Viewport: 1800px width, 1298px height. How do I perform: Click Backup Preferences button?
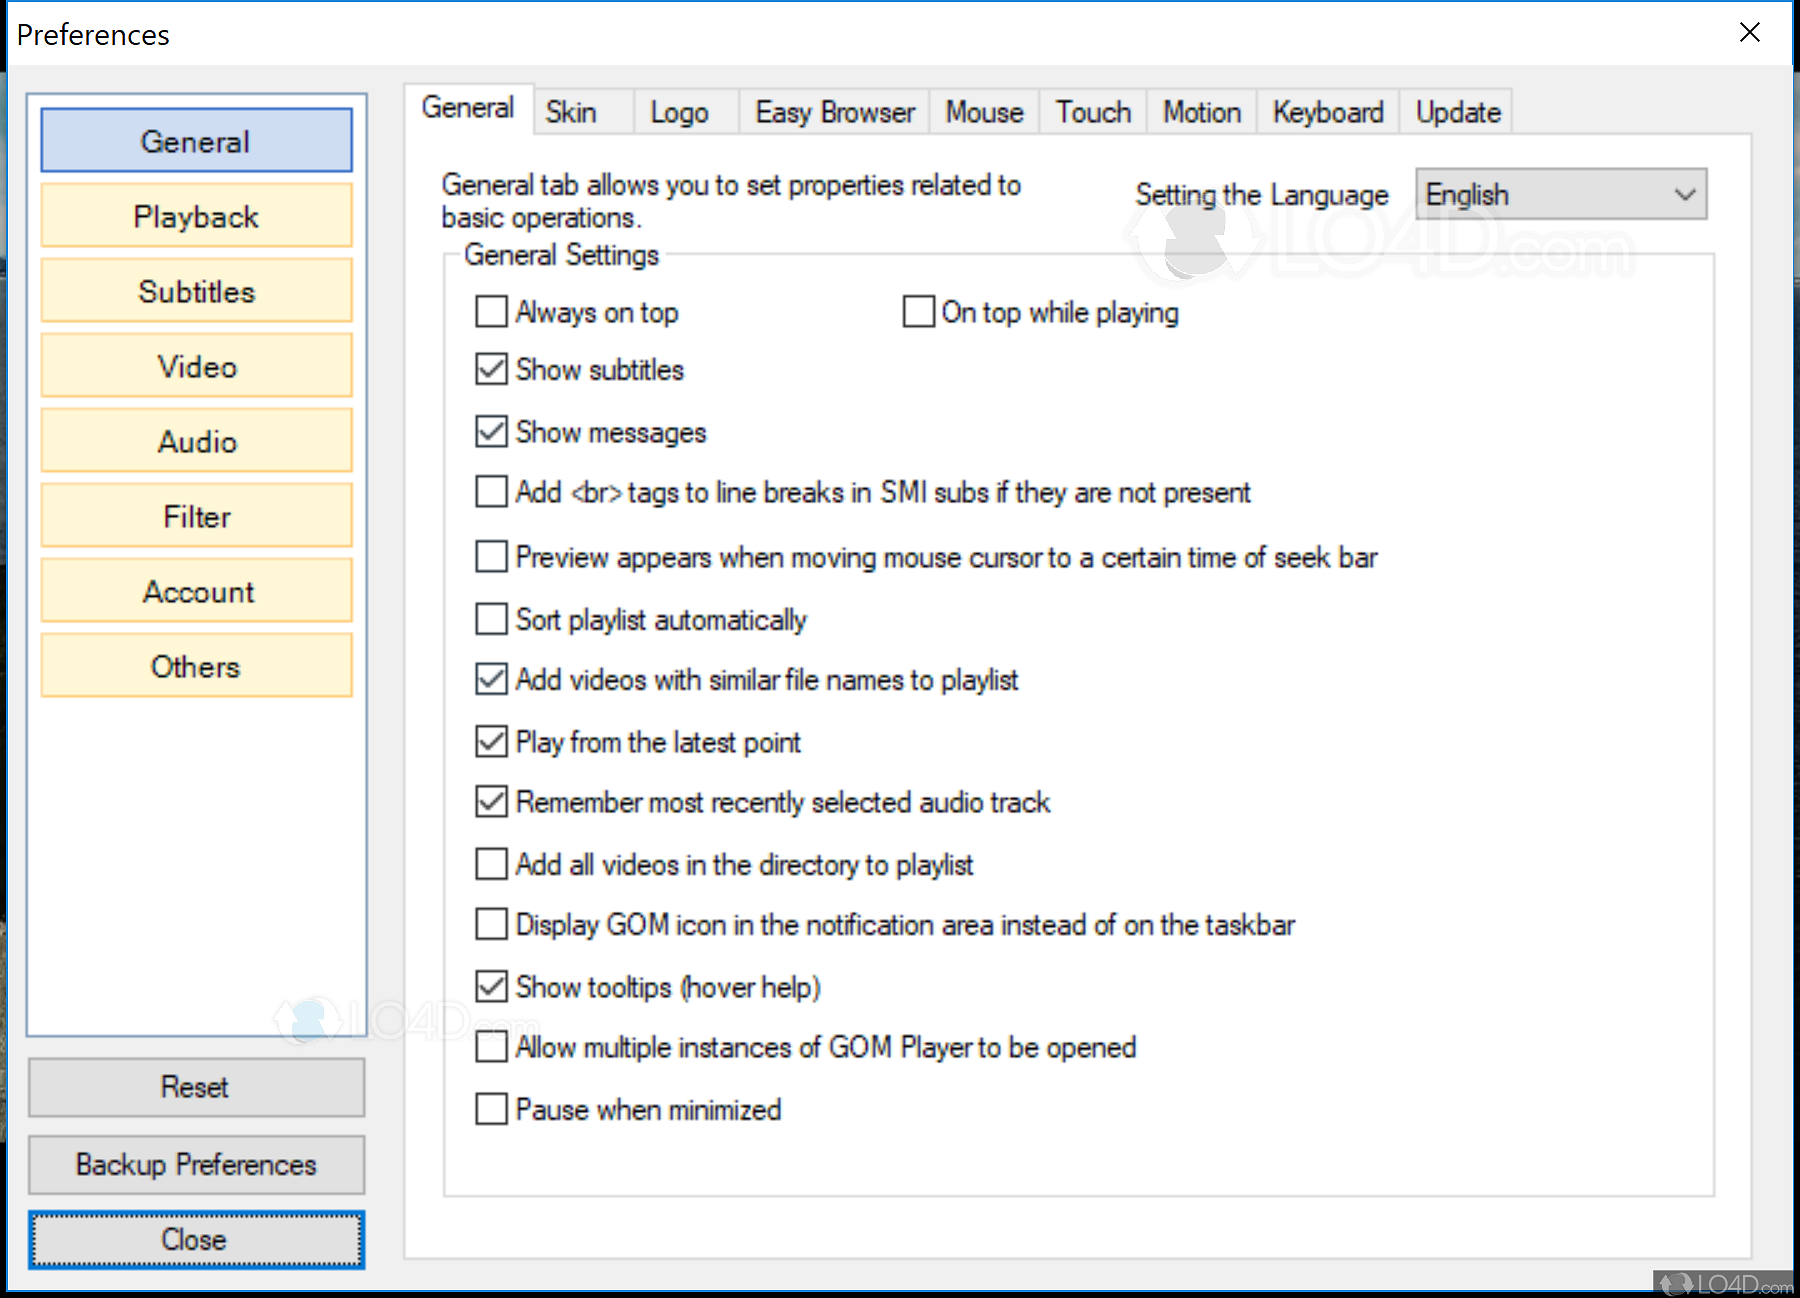coord(196,1164)
